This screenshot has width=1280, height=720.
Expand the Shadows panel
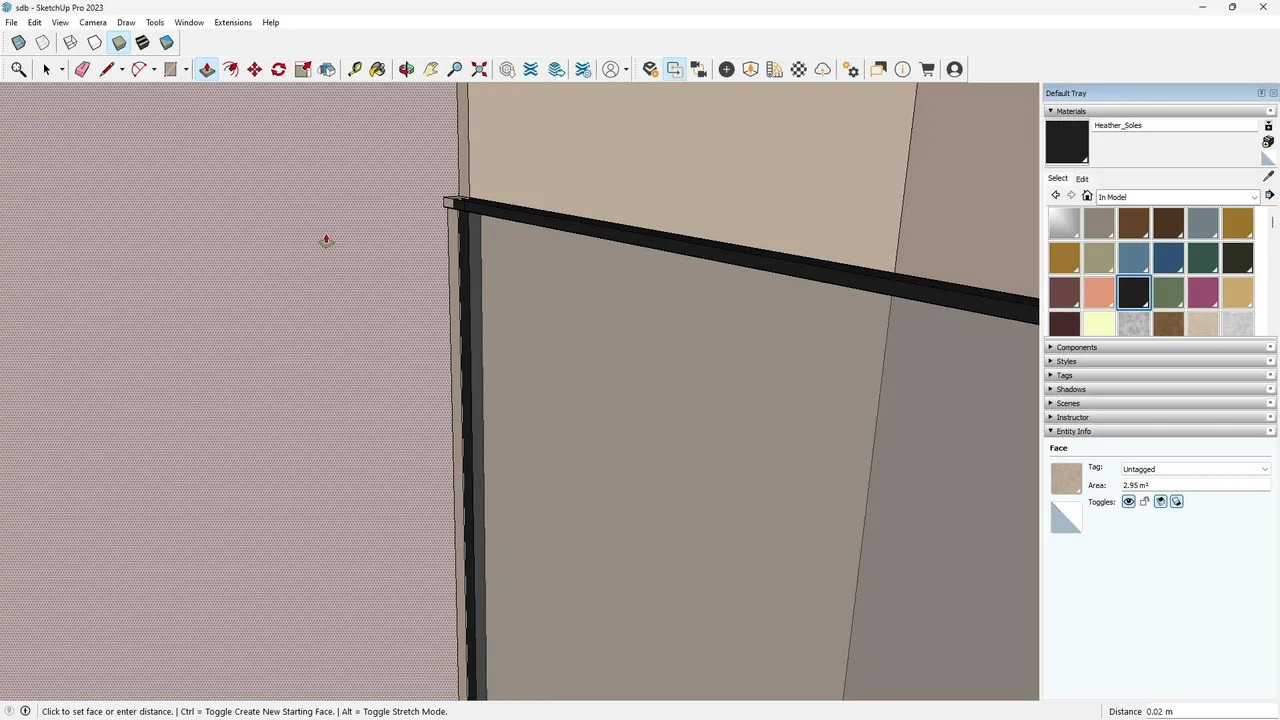[x=1160, y=389]
